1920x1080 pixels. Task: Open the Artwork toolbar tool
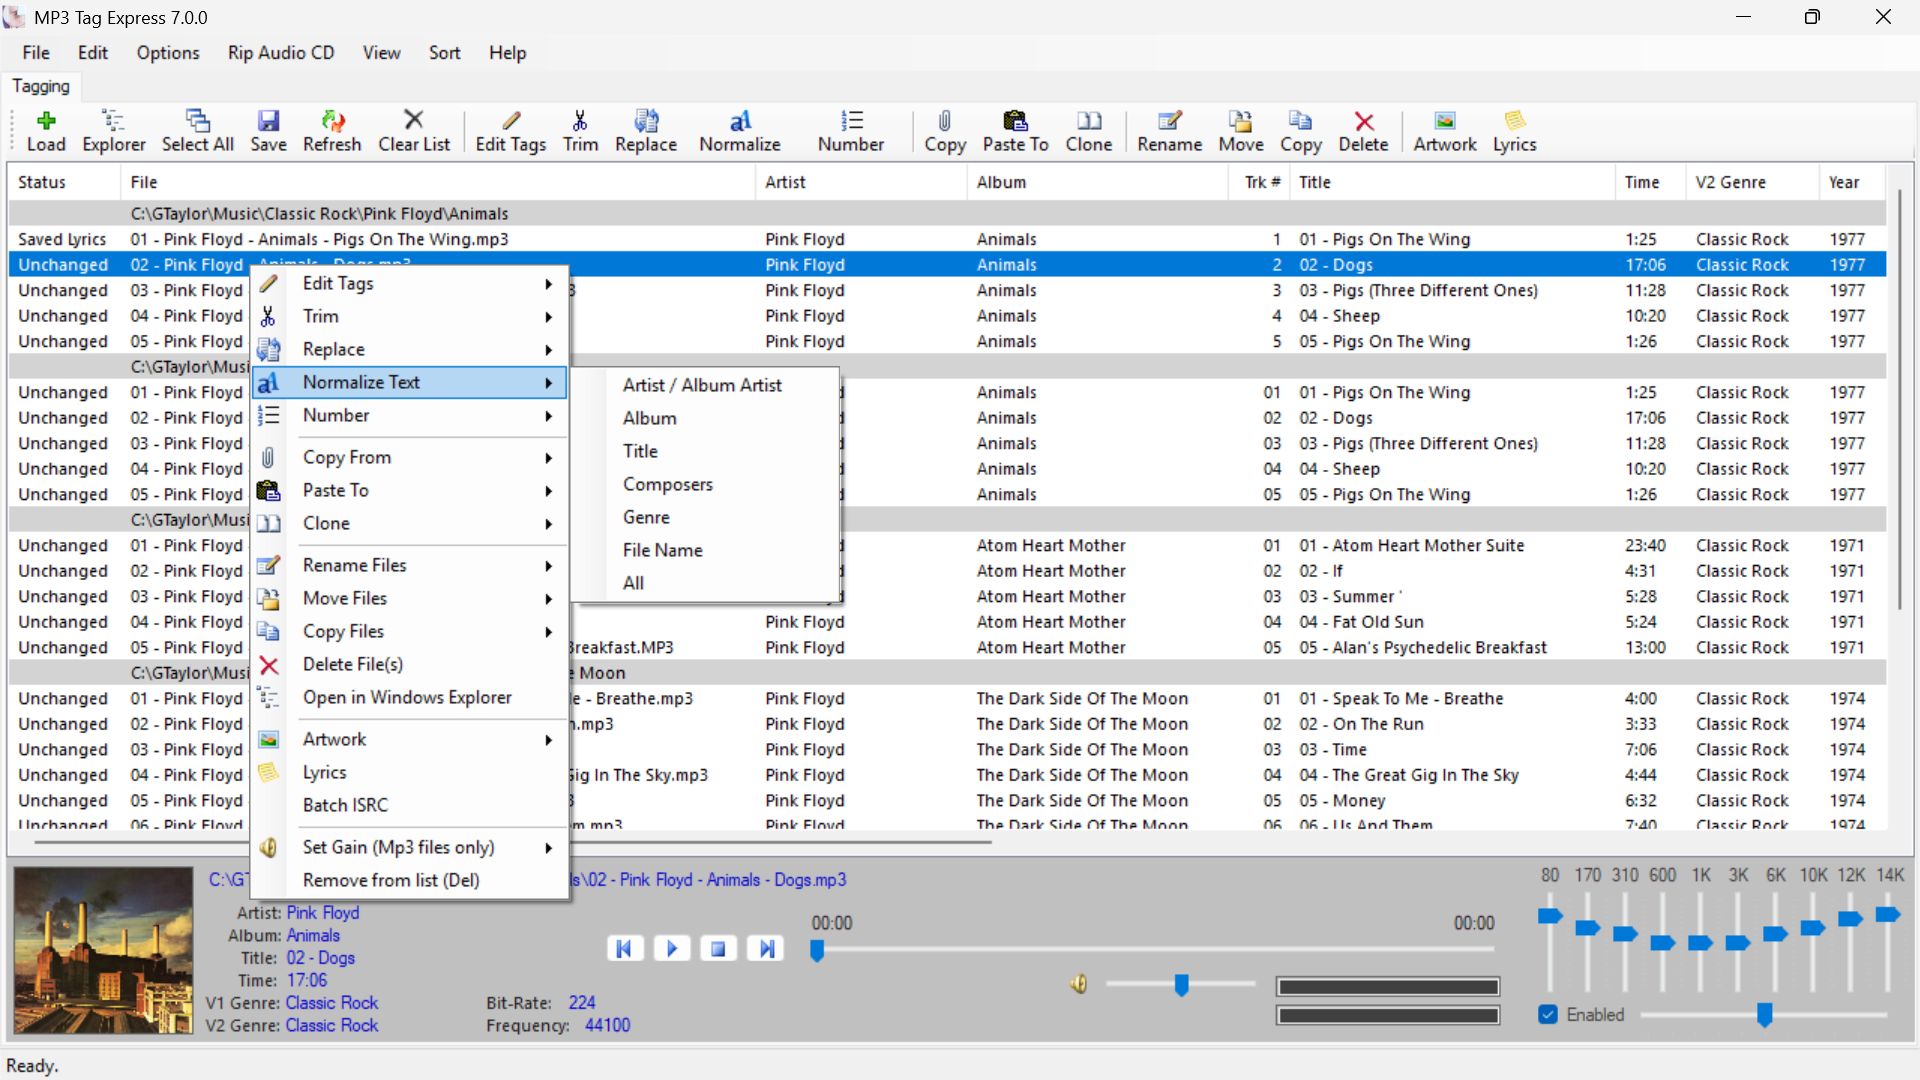pyautogui.click(x=1444, y=131)
